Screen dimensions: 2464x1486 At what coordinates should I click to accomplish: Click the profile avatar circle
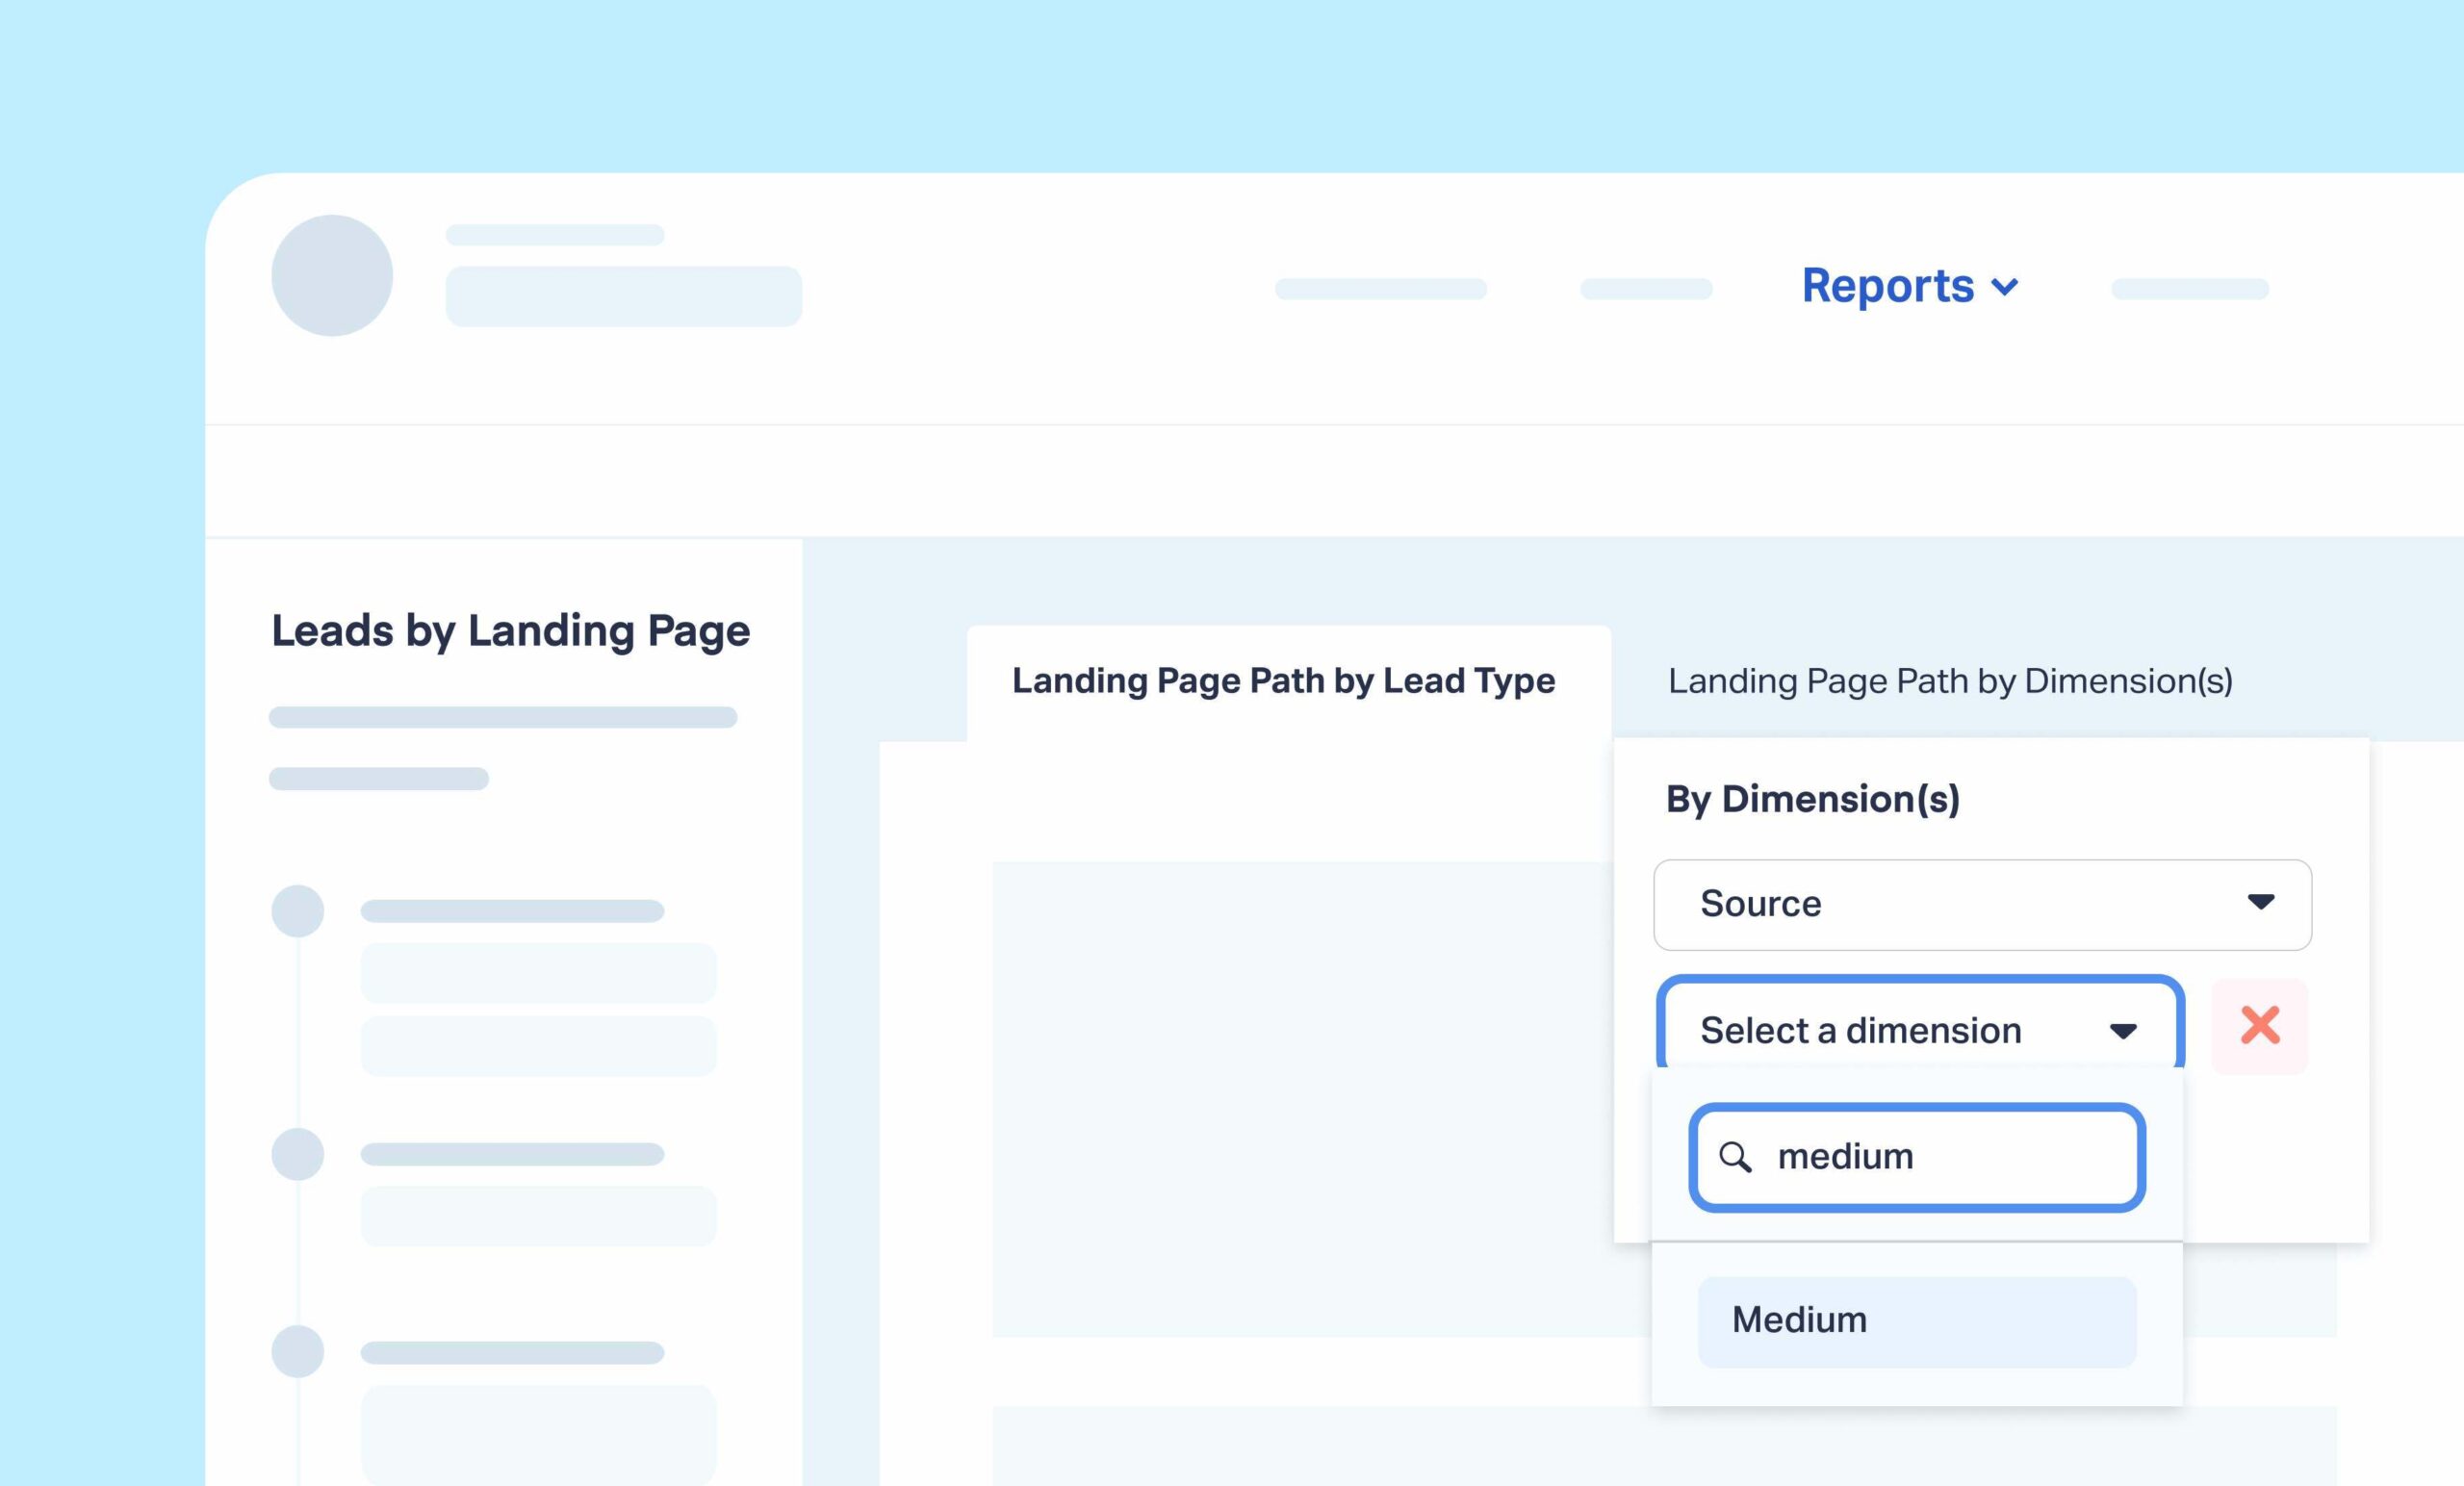pos(332,275)
